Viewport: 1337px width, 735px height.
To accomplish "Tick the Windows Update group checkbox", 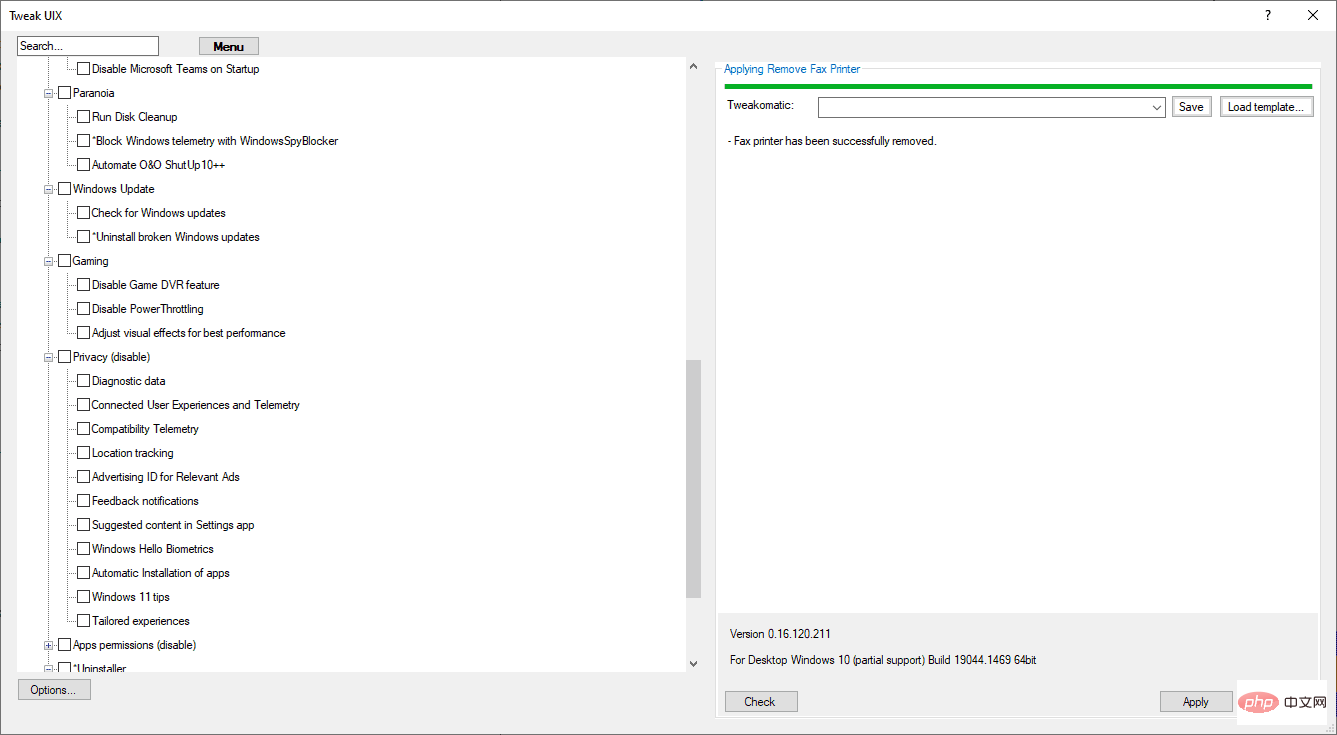I will [64, 189].
